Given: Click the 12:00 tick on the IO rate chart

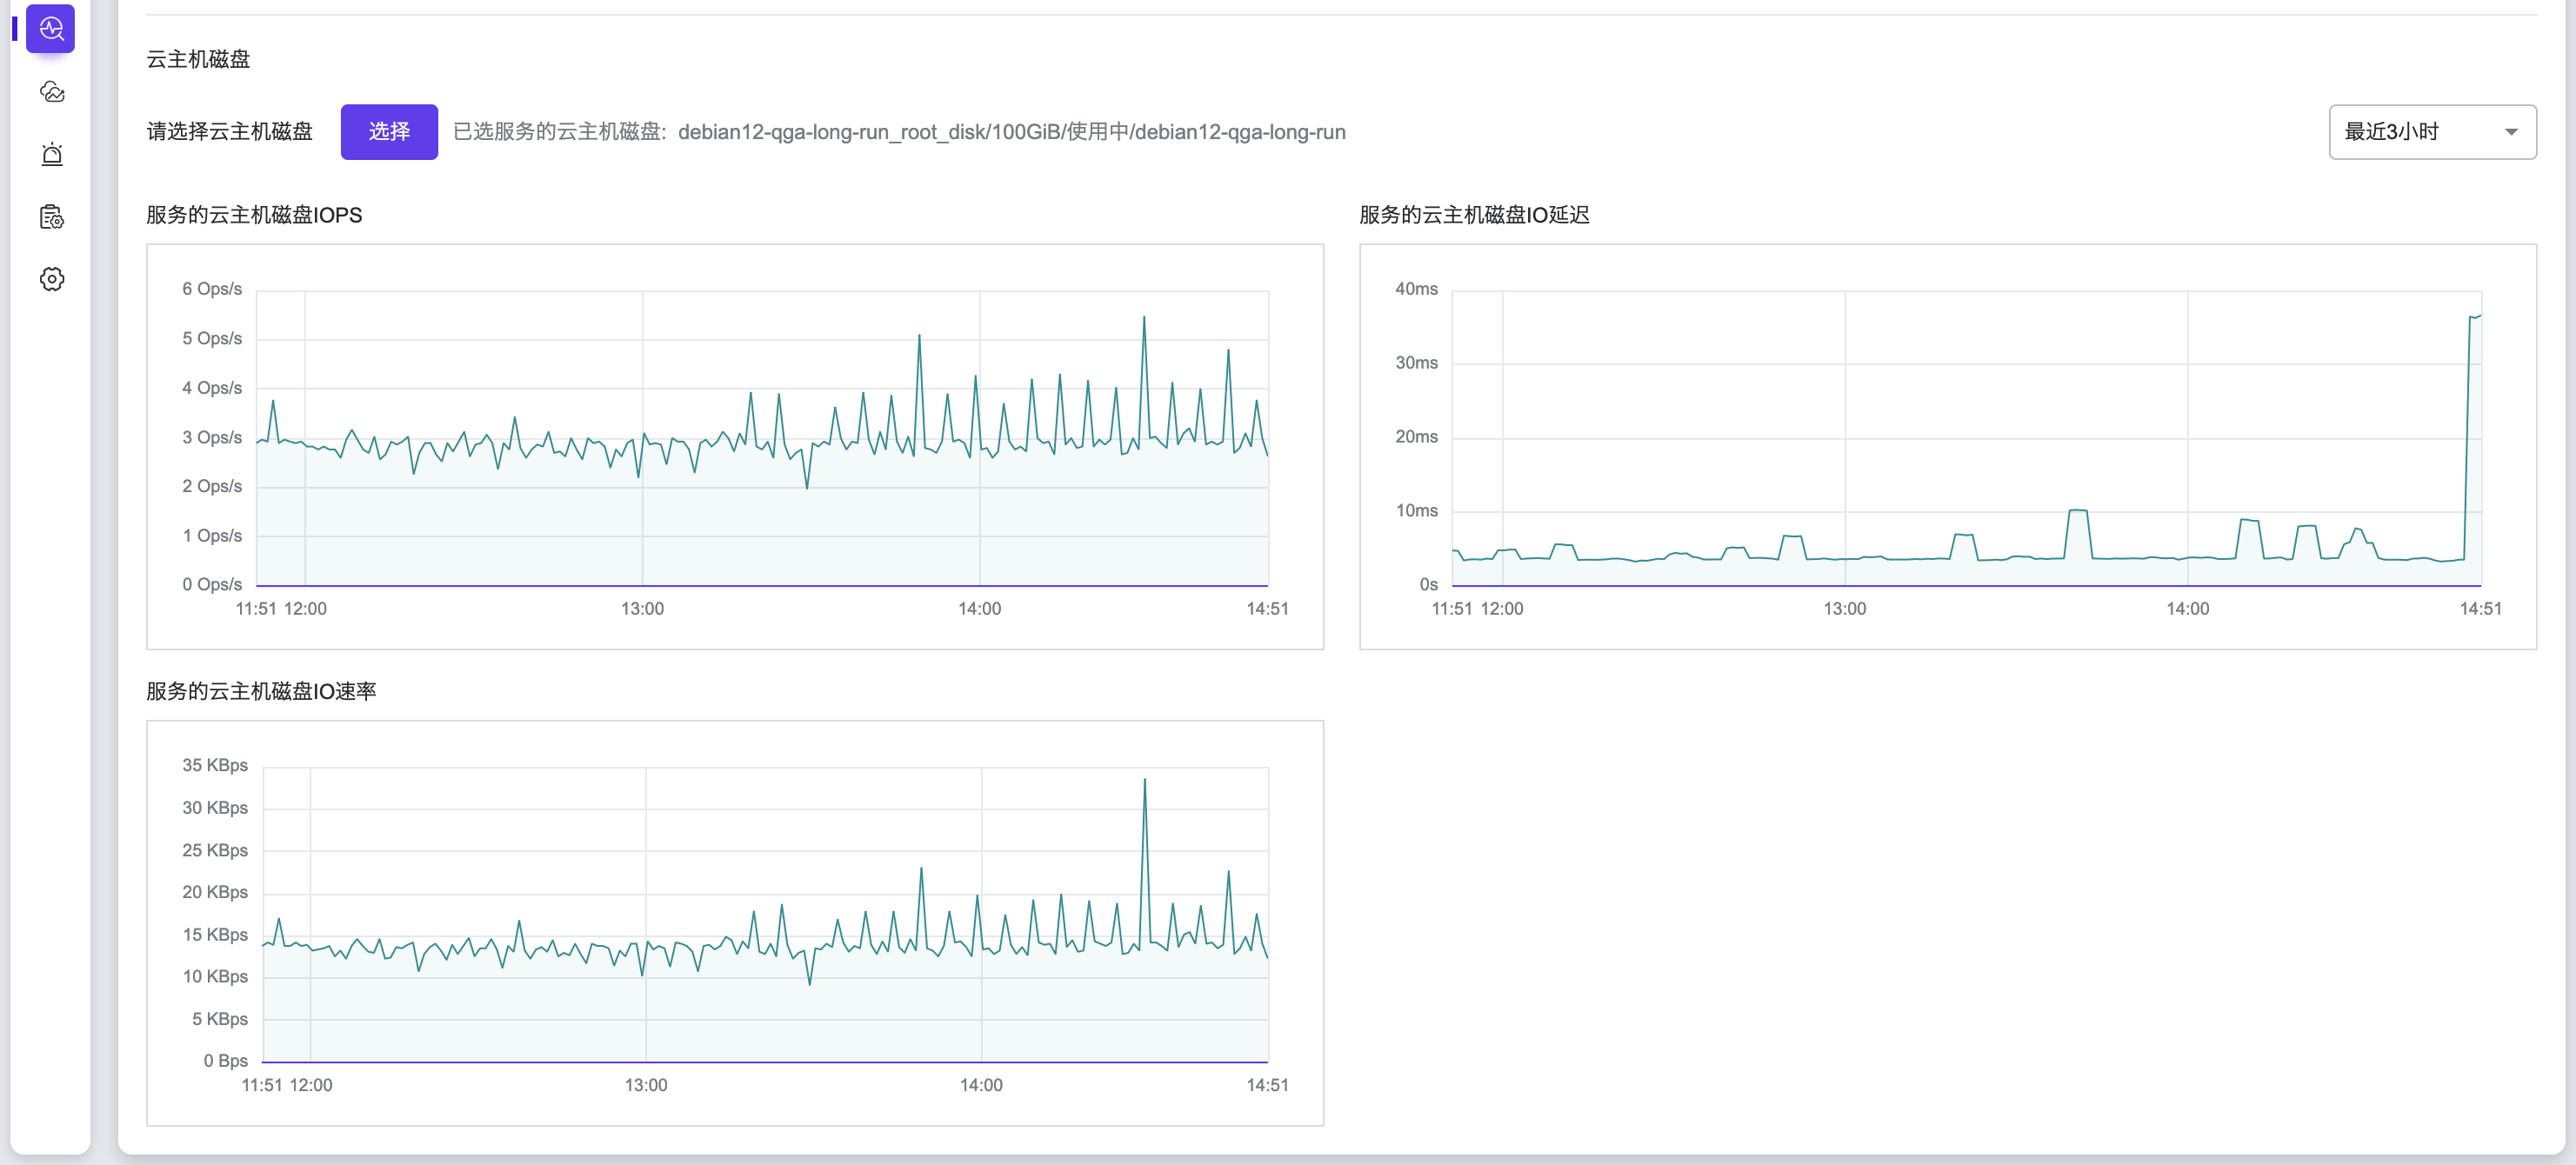Looking at the screenshot, I should [x=311, y=1085].
